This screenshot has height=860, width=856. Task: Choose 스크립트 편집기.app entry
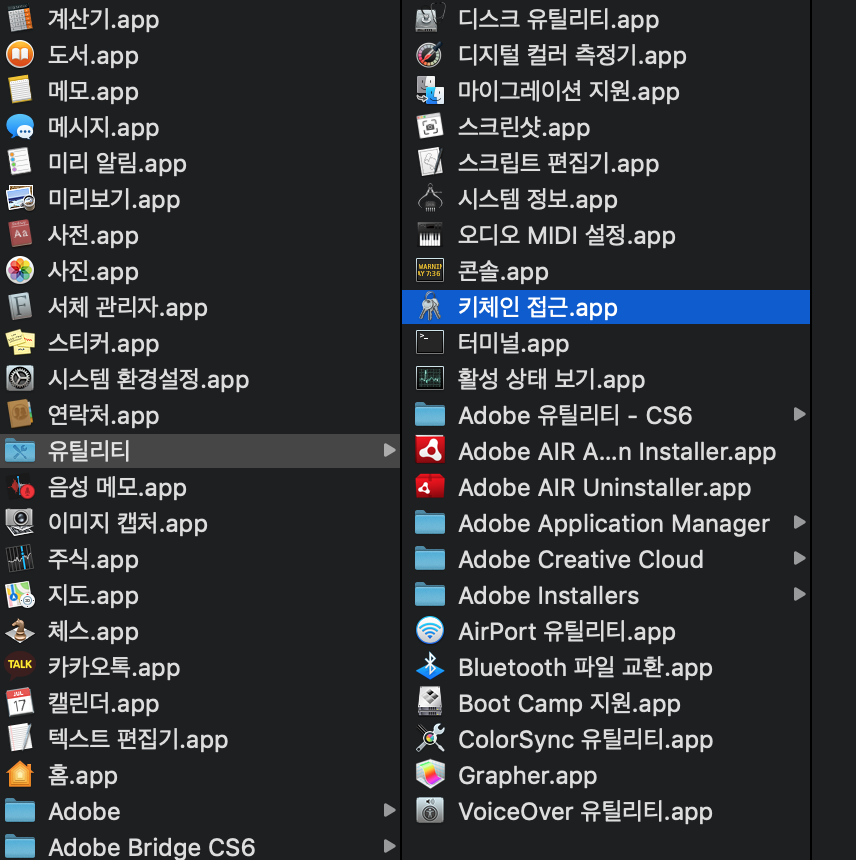(605, 162)
